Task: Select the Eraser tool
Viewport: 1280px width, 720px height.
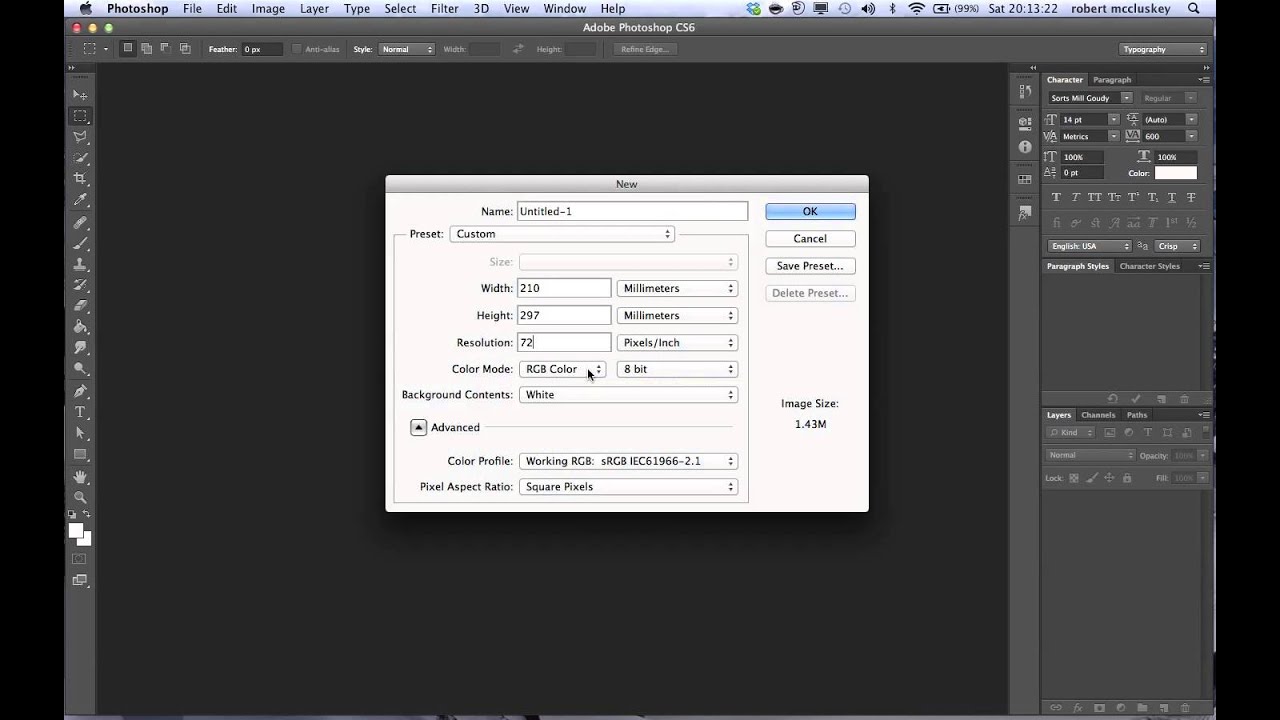Action: point(80,306)
